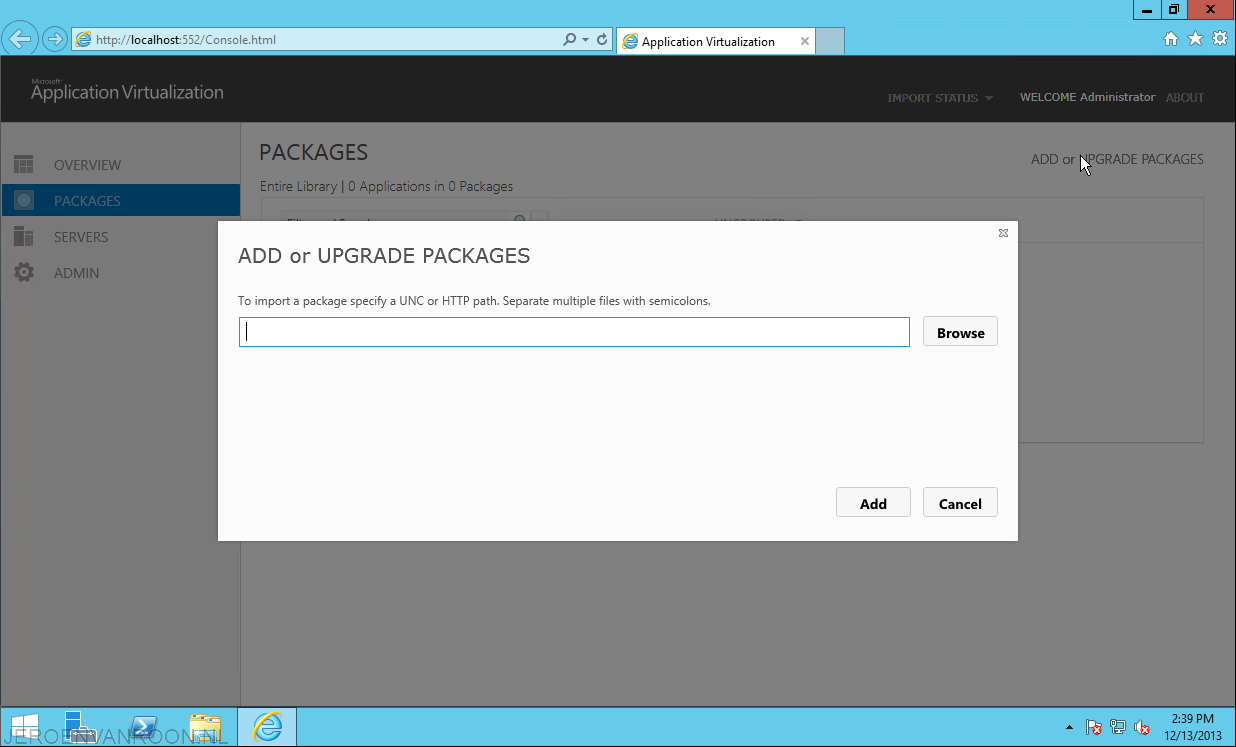Focus the package path input field
Image resolution: width=1236 pixels, height=747 pixels.
[x=574, y=332]
